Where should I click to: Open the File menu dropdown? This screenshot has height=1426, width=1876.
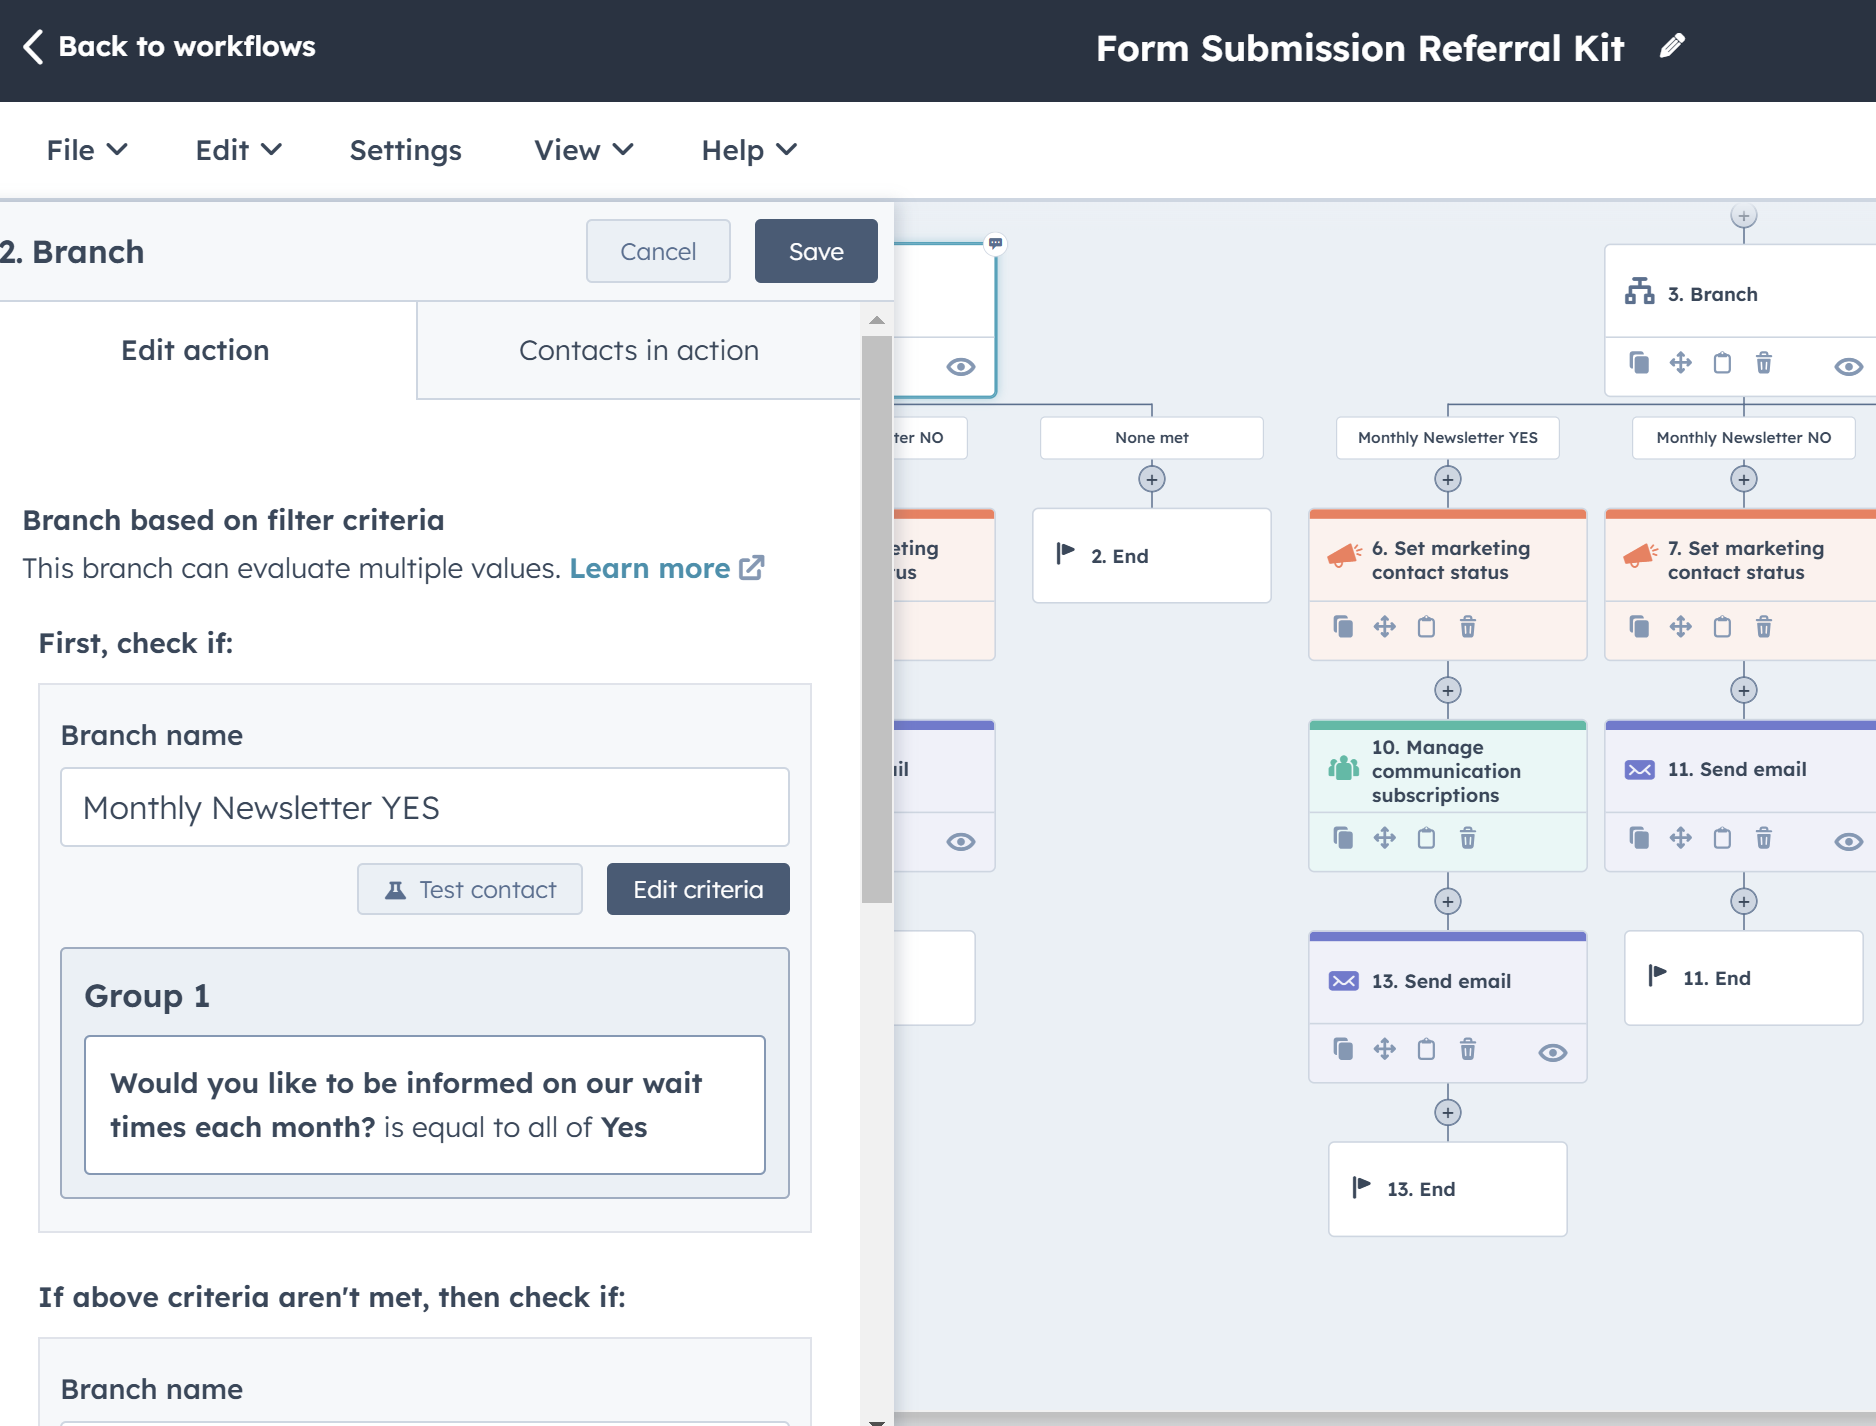point(86,150)
